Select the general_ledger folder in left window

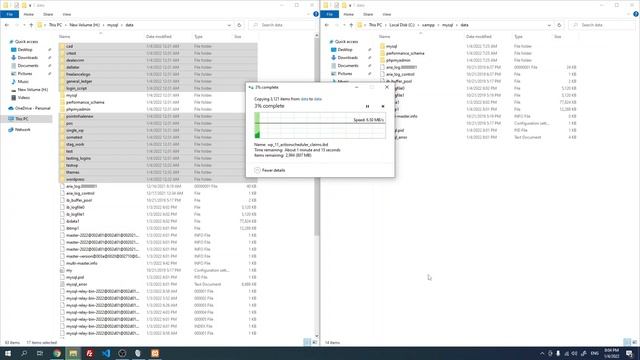click(x=79, y=81)
